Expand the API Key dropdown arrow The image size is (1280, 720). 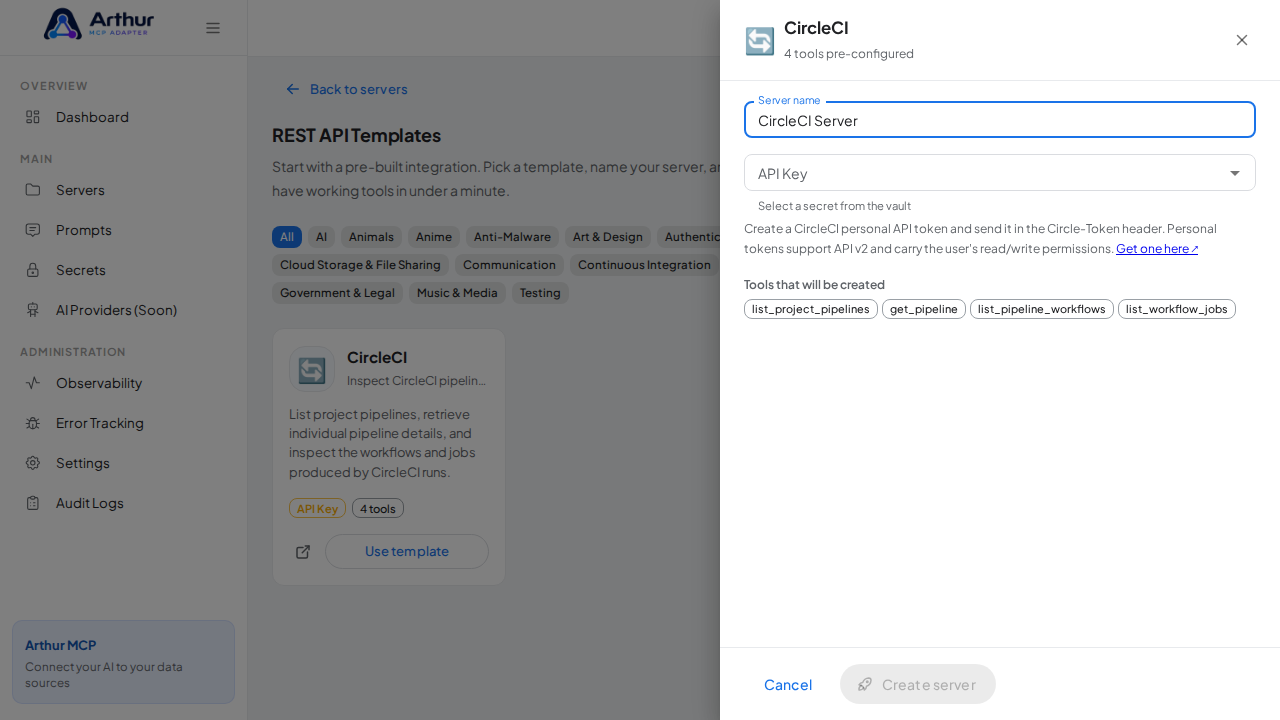1235,173
